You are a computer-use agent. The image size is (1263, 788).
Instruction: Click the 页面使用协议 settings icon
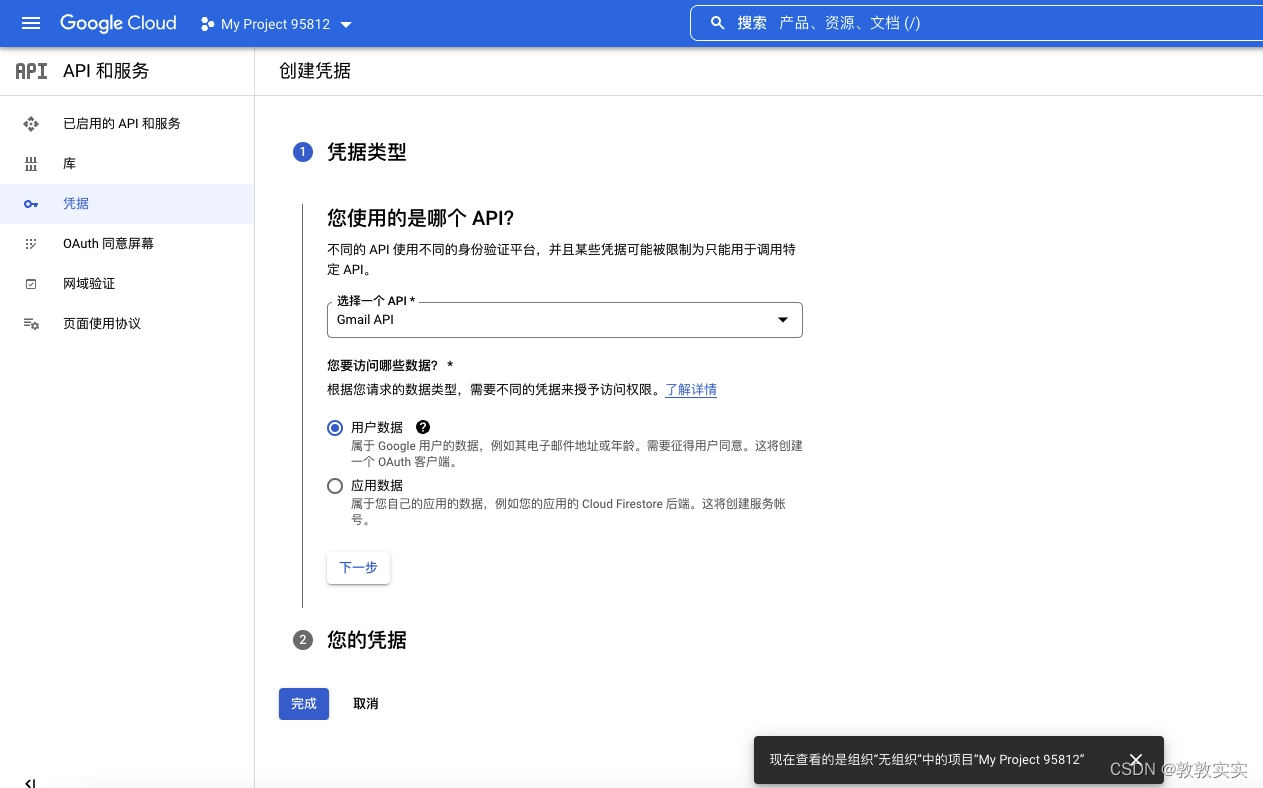tap(31, 324)
